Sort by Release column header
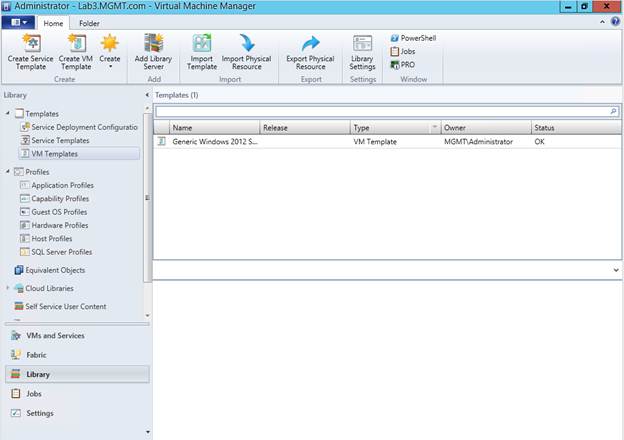The width and height of the screenshot is (624, 440). [x=305, y=128]
